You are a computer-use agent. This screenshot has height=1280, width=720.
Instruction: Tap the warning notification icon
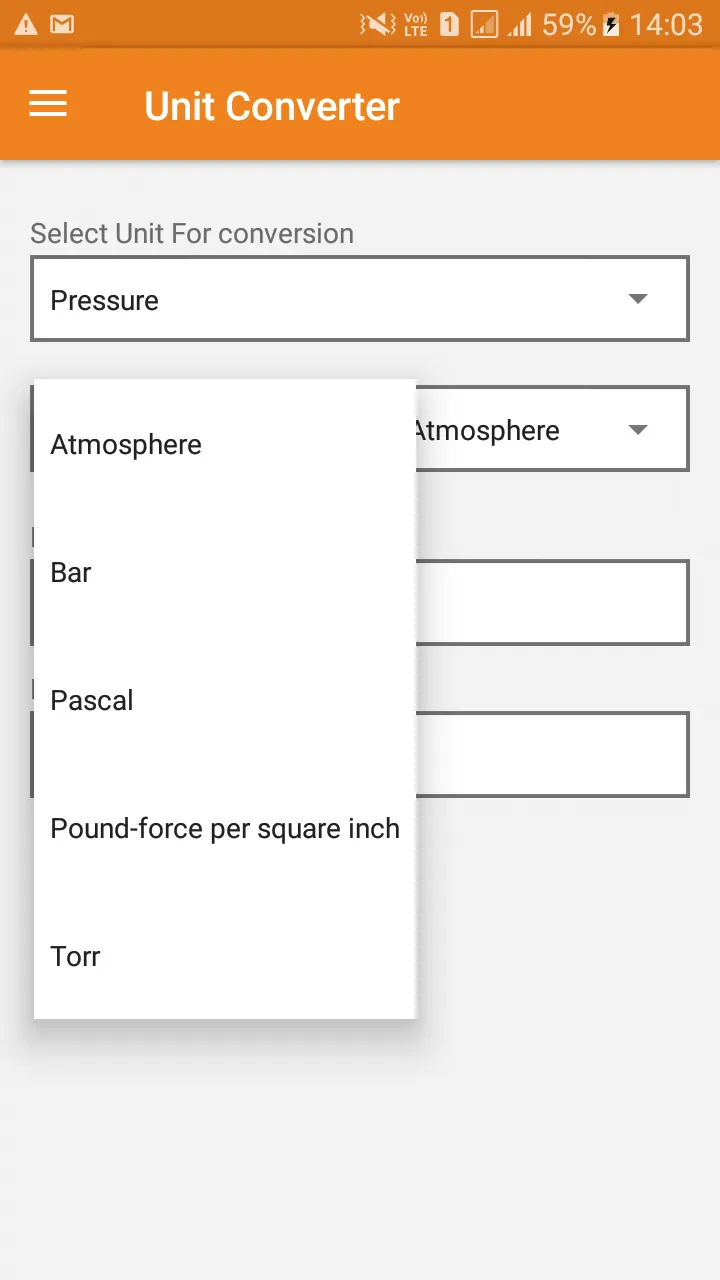click(26, 24)
